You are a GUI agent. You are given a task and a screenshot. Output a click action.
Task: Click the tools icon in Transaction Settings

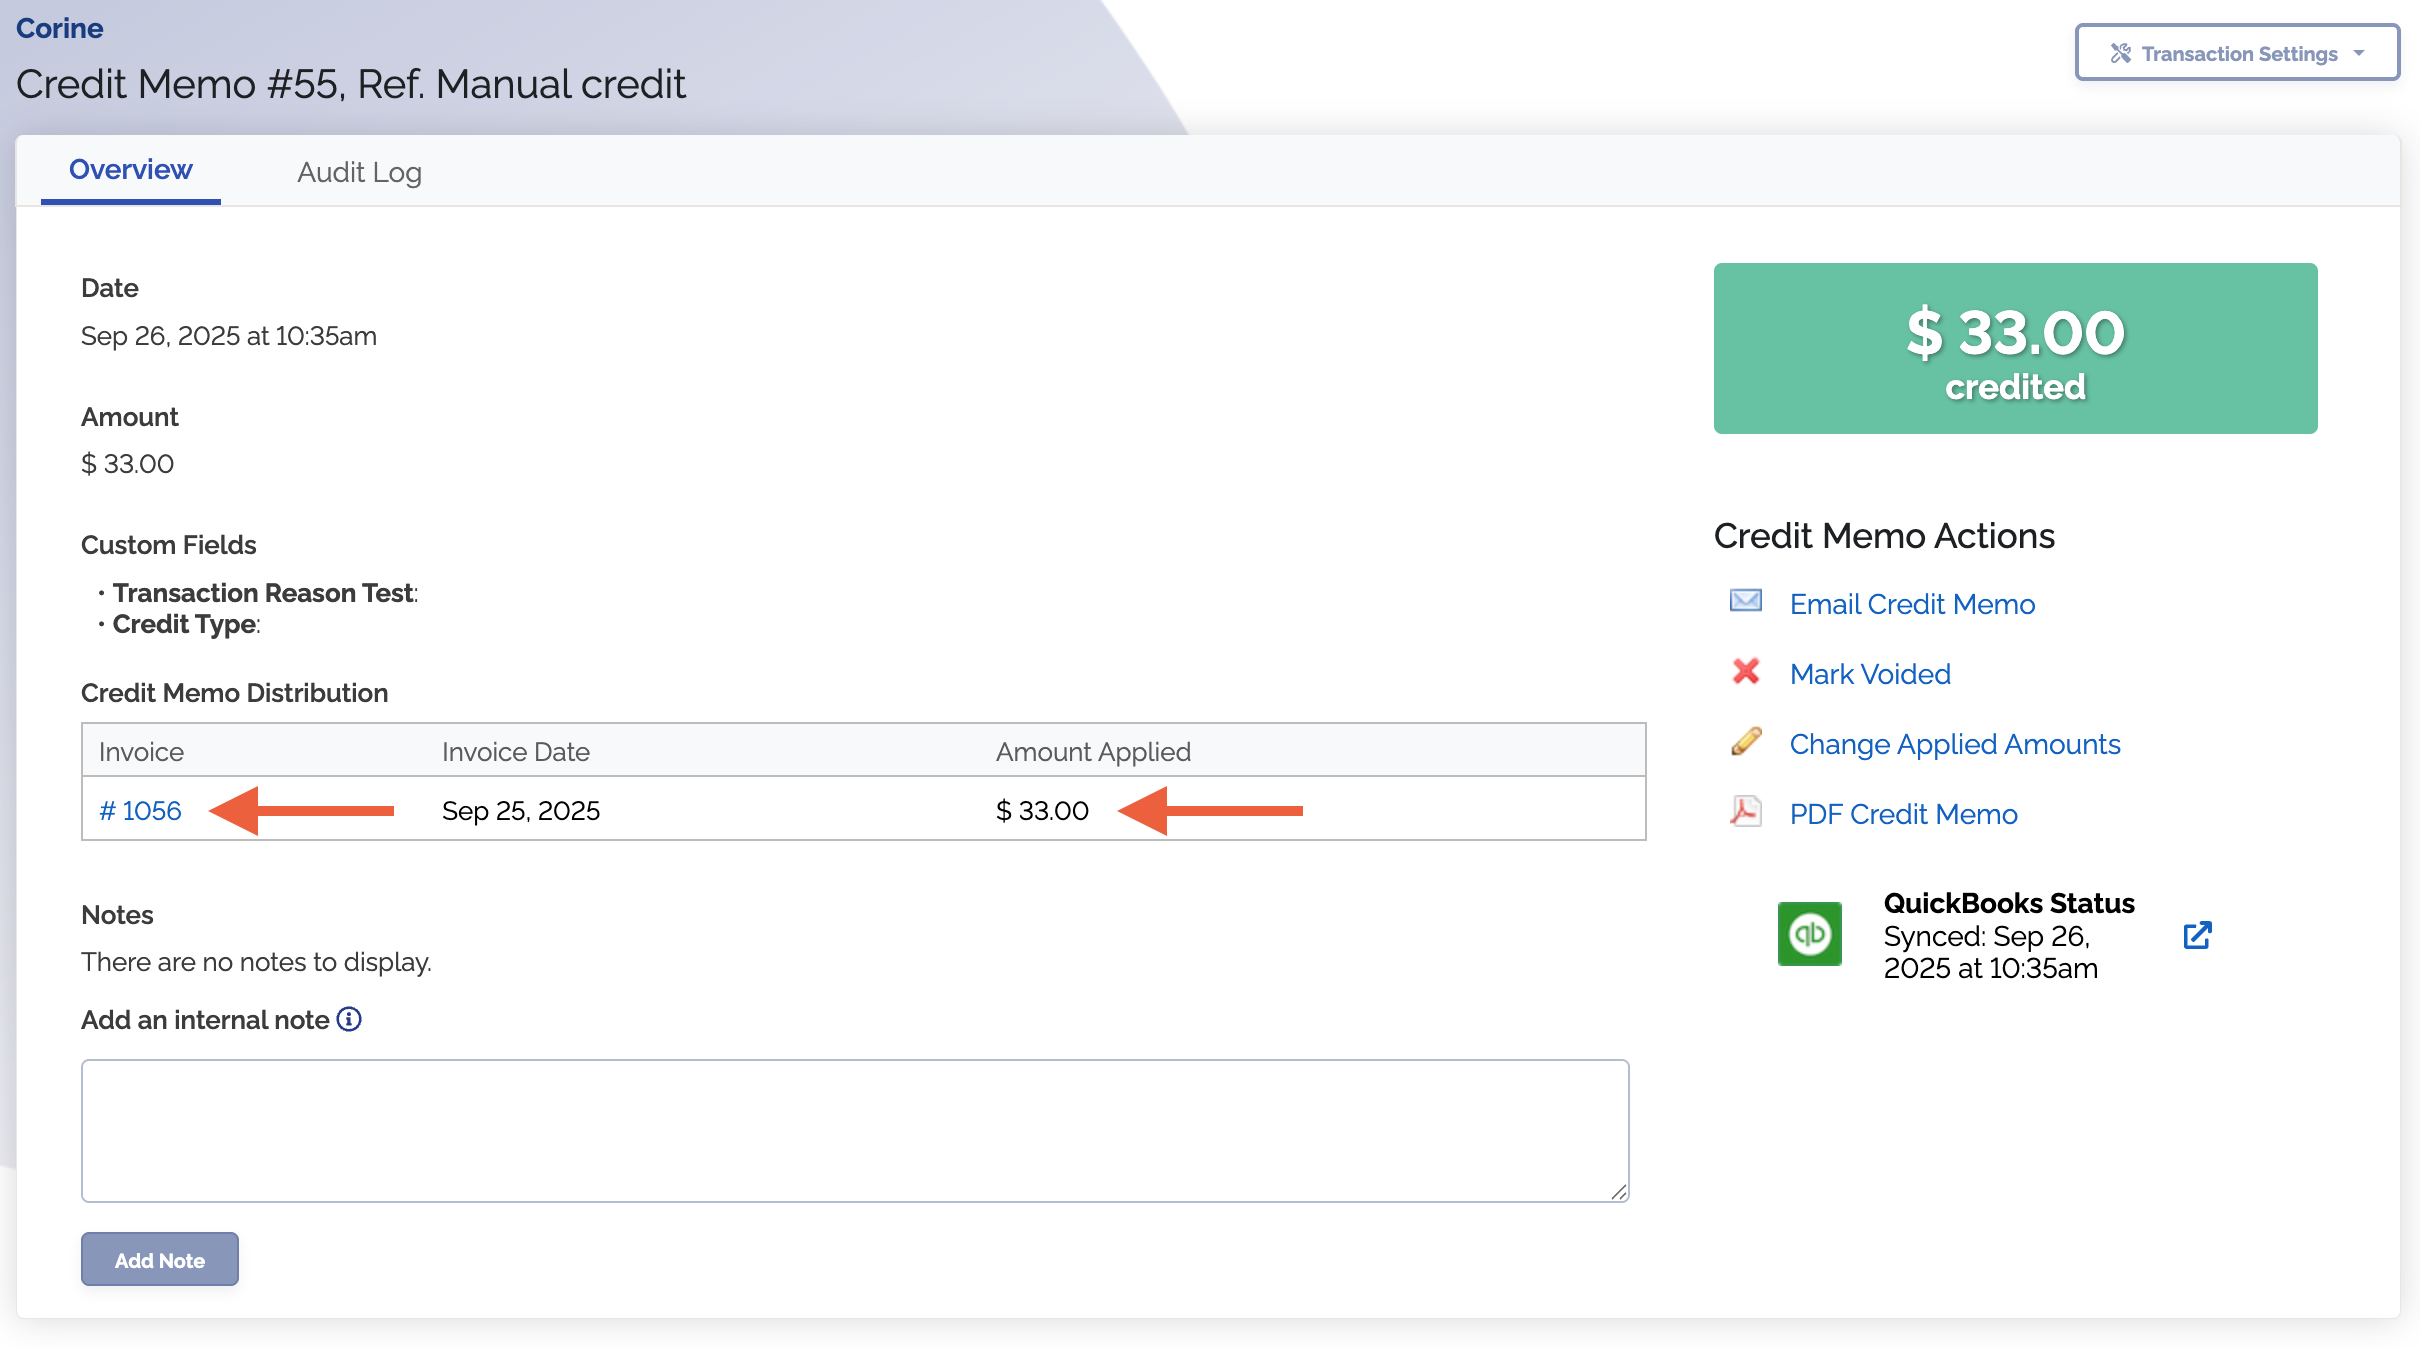[2120, 53]
